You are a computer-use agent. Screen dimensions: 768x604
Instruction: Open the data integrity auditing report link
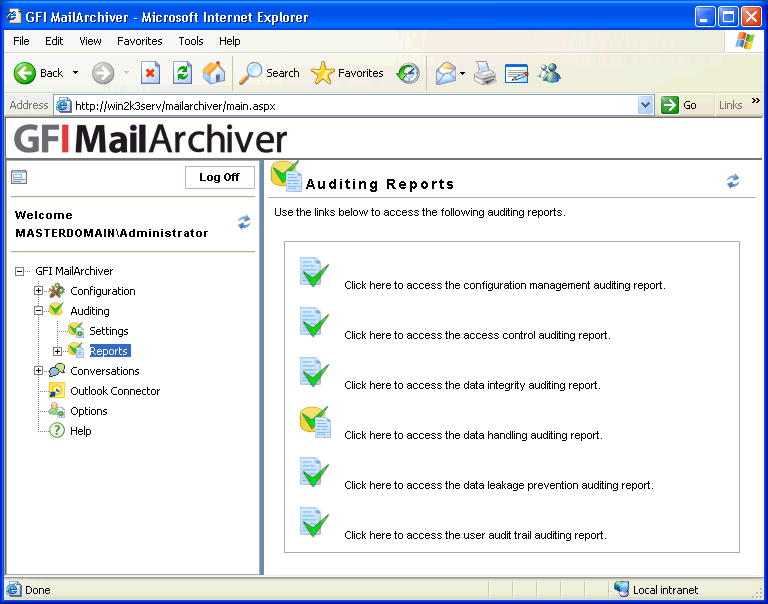pos(472,385)
